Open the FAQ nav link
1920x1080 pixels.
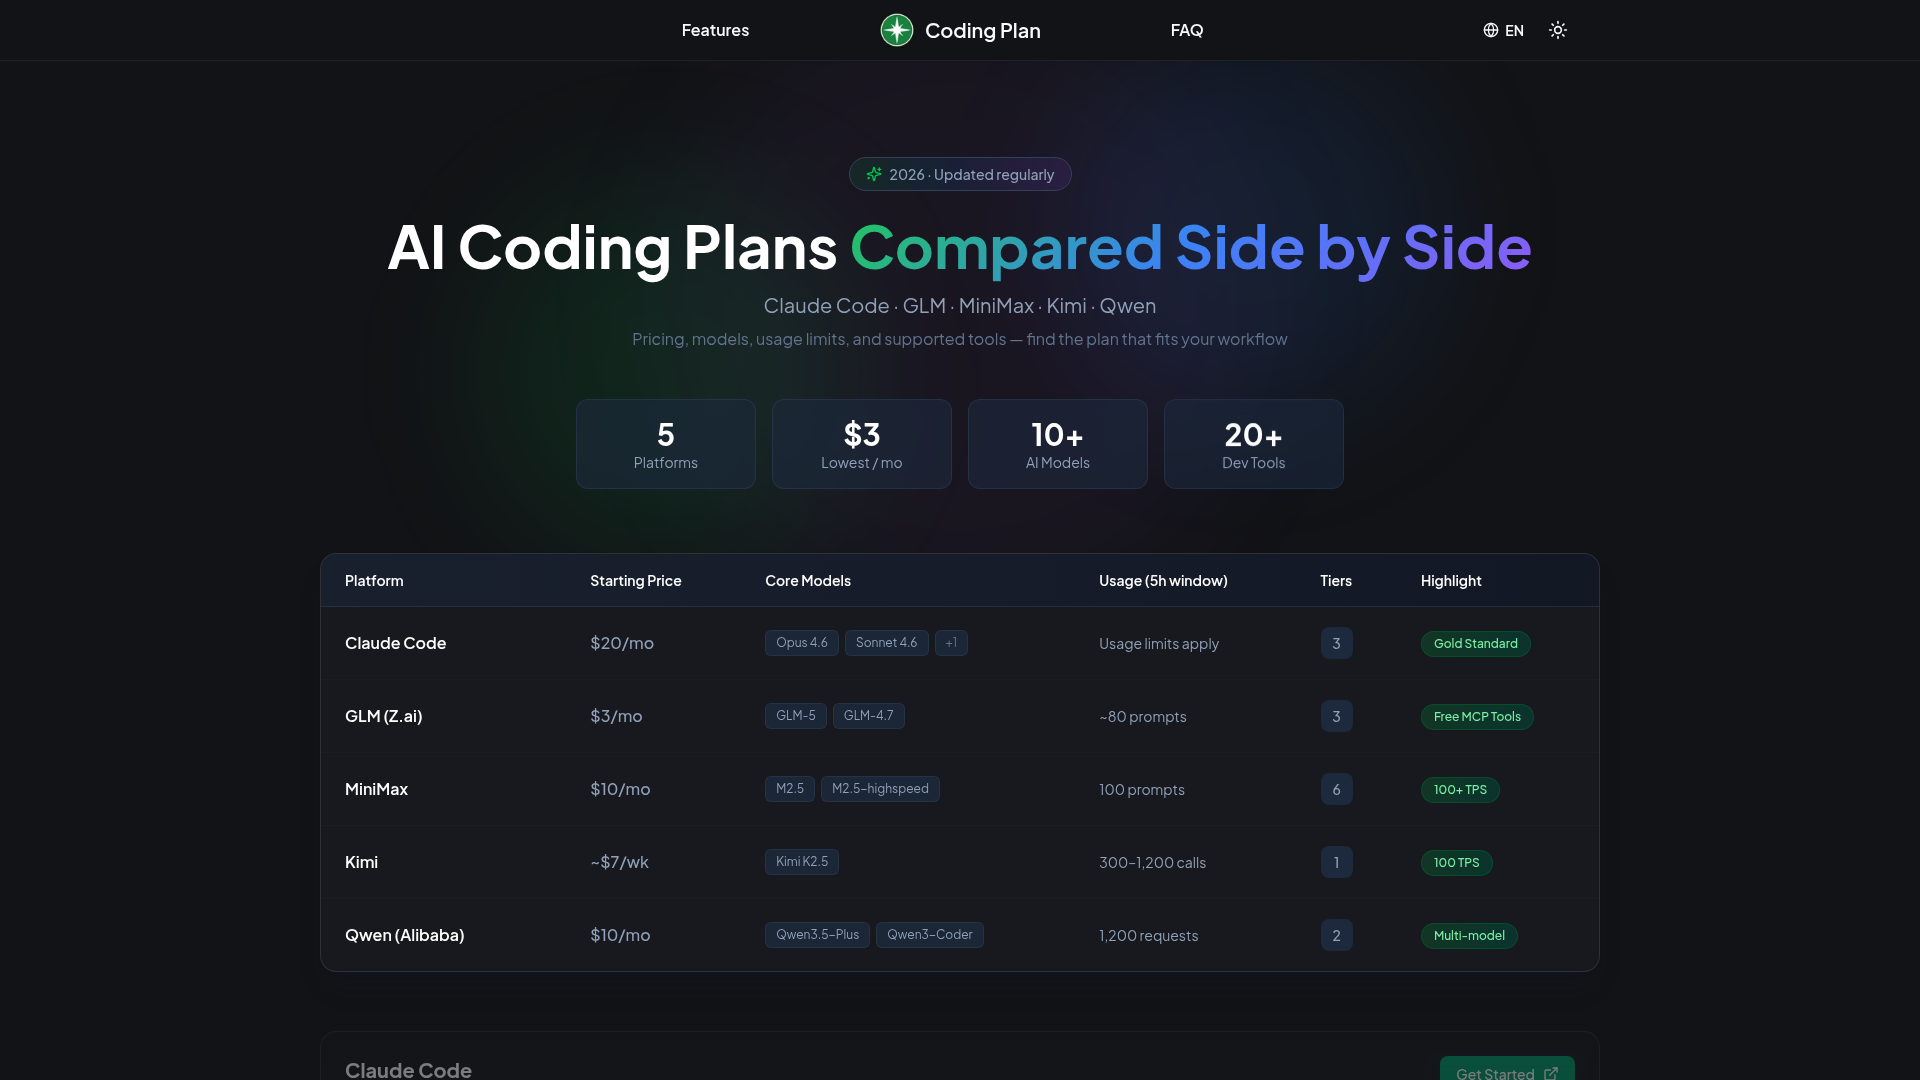tap(1187, 30)
